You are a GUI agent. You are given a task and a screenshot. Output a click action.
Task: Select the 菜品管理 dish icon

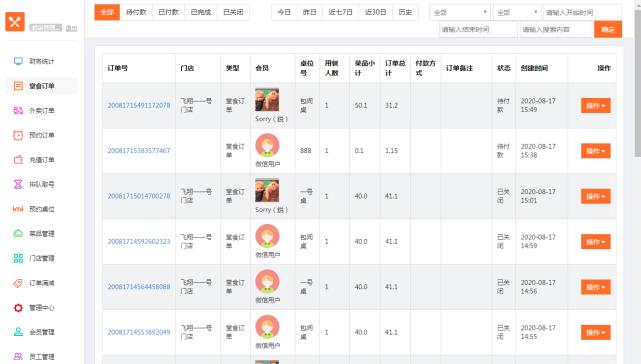pyautogui.click(x=18, y=234)
